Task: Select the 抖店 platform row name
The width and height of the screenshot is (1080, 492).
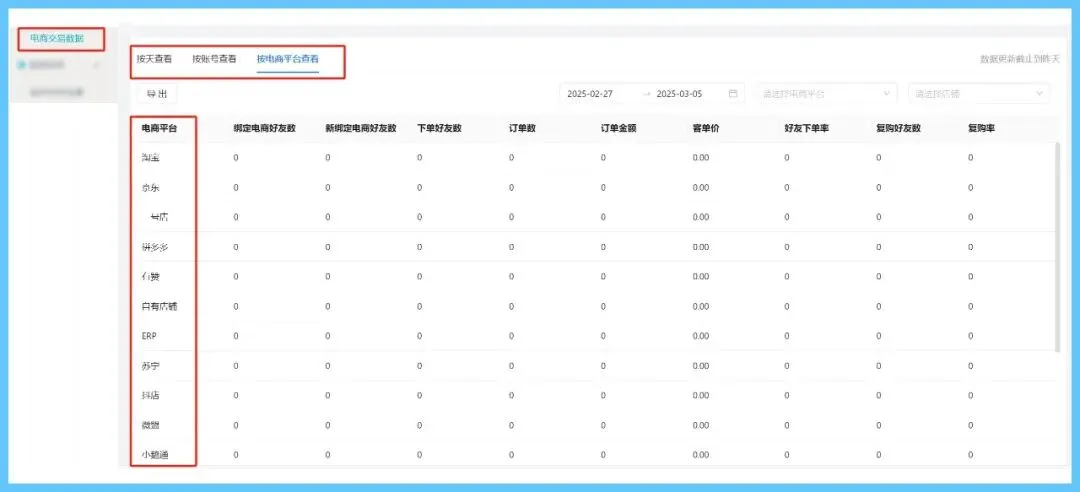Action: [x=150, y=396]
